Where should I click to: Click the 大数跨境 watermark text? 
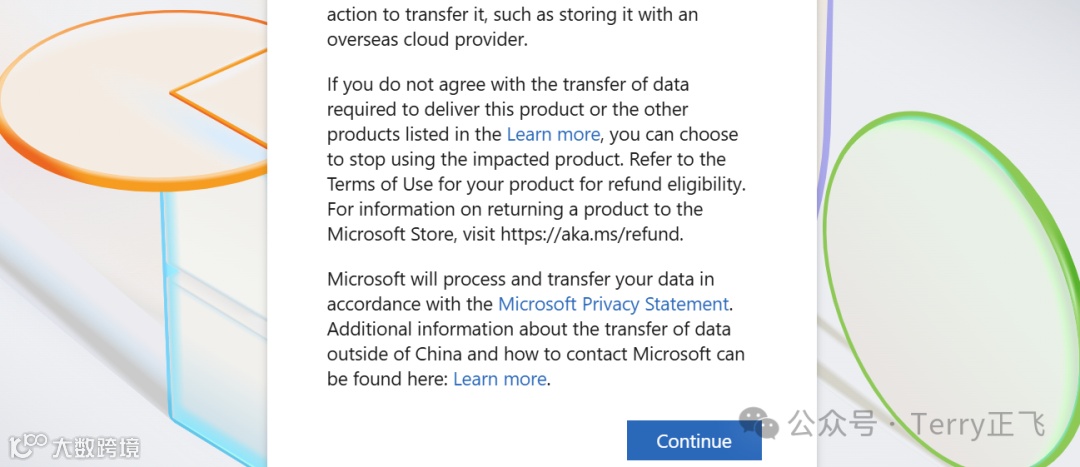point(96,446)
